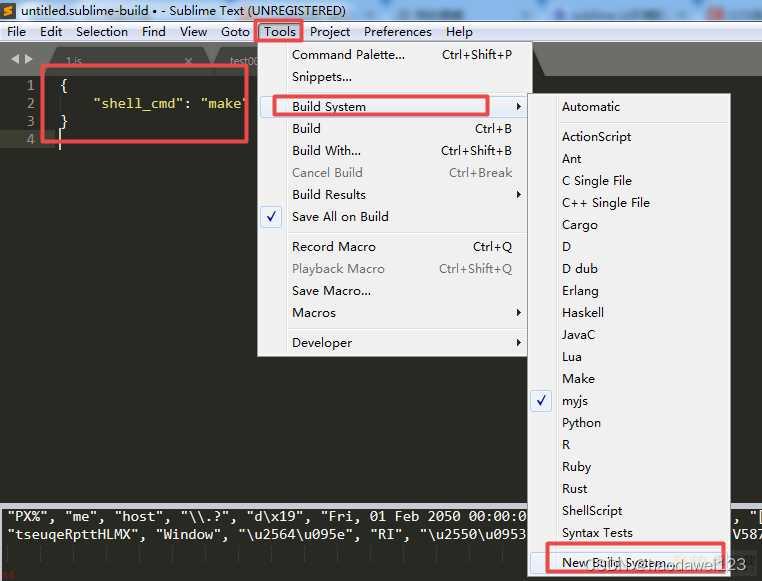Select Make build system

[x=630, y=378]
